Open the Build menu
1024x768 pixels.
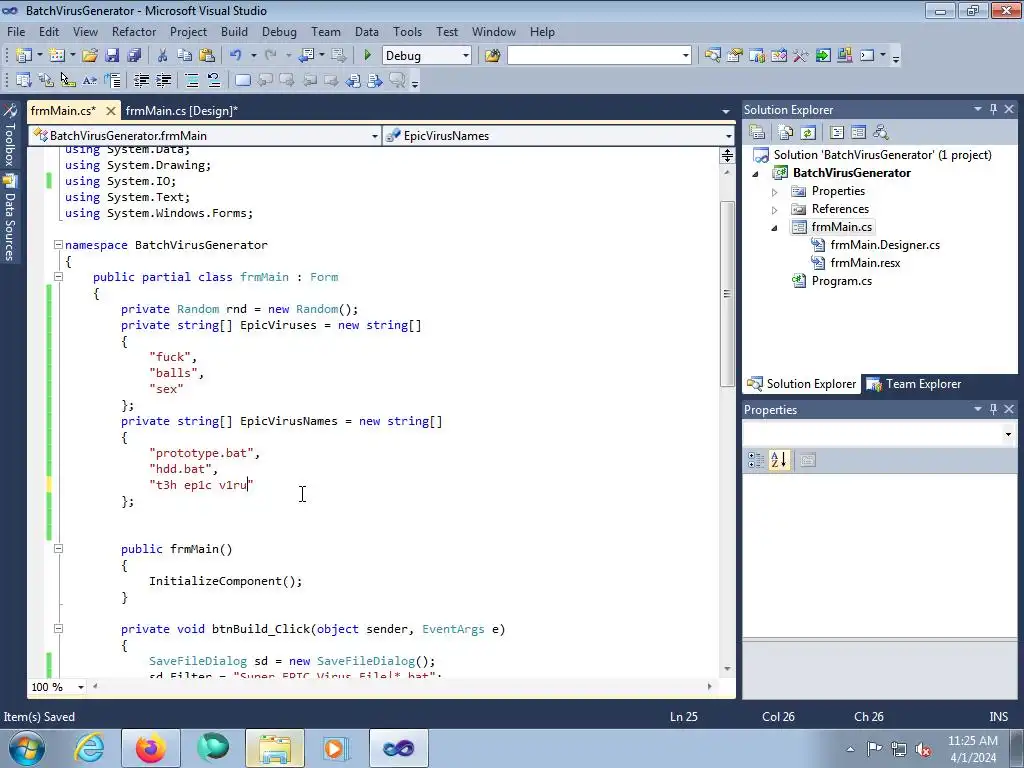234,31
